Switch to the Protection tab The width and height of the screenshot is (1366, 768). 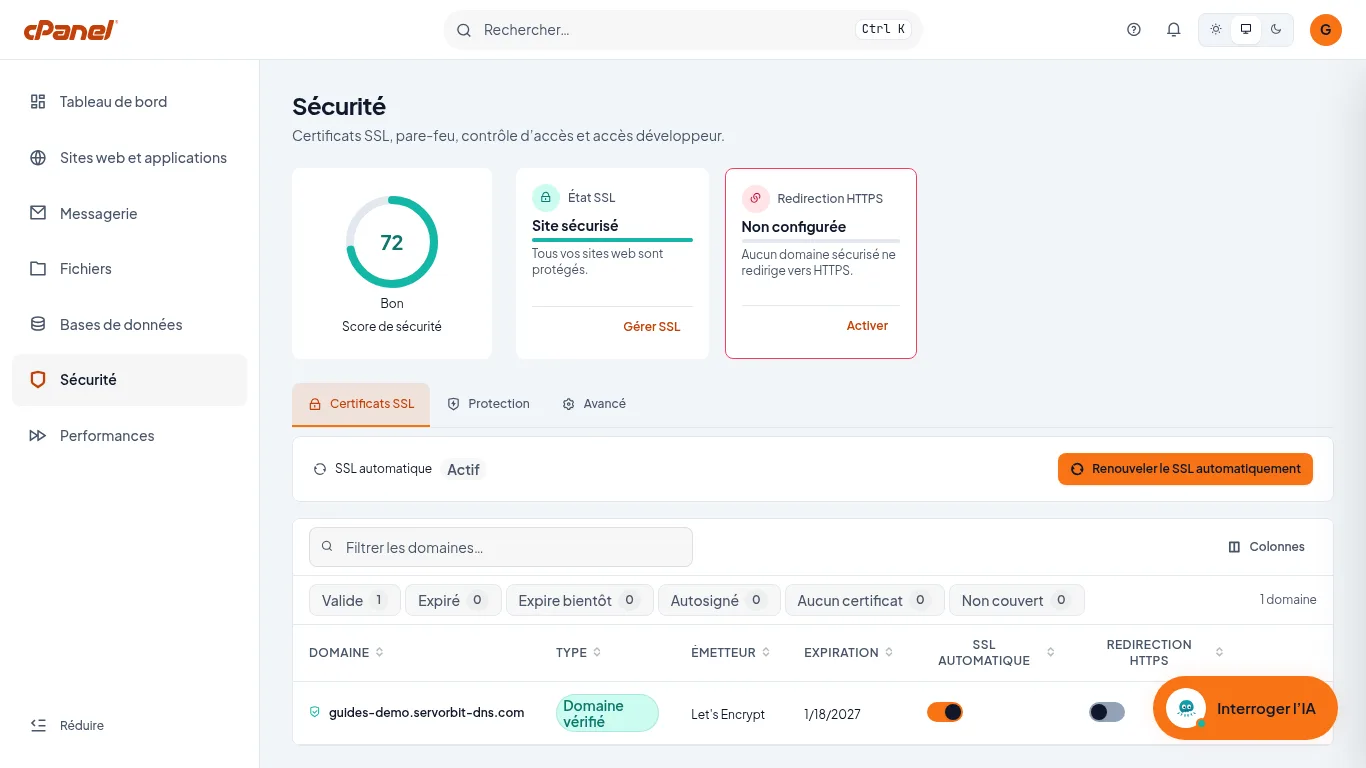(488, 404)
